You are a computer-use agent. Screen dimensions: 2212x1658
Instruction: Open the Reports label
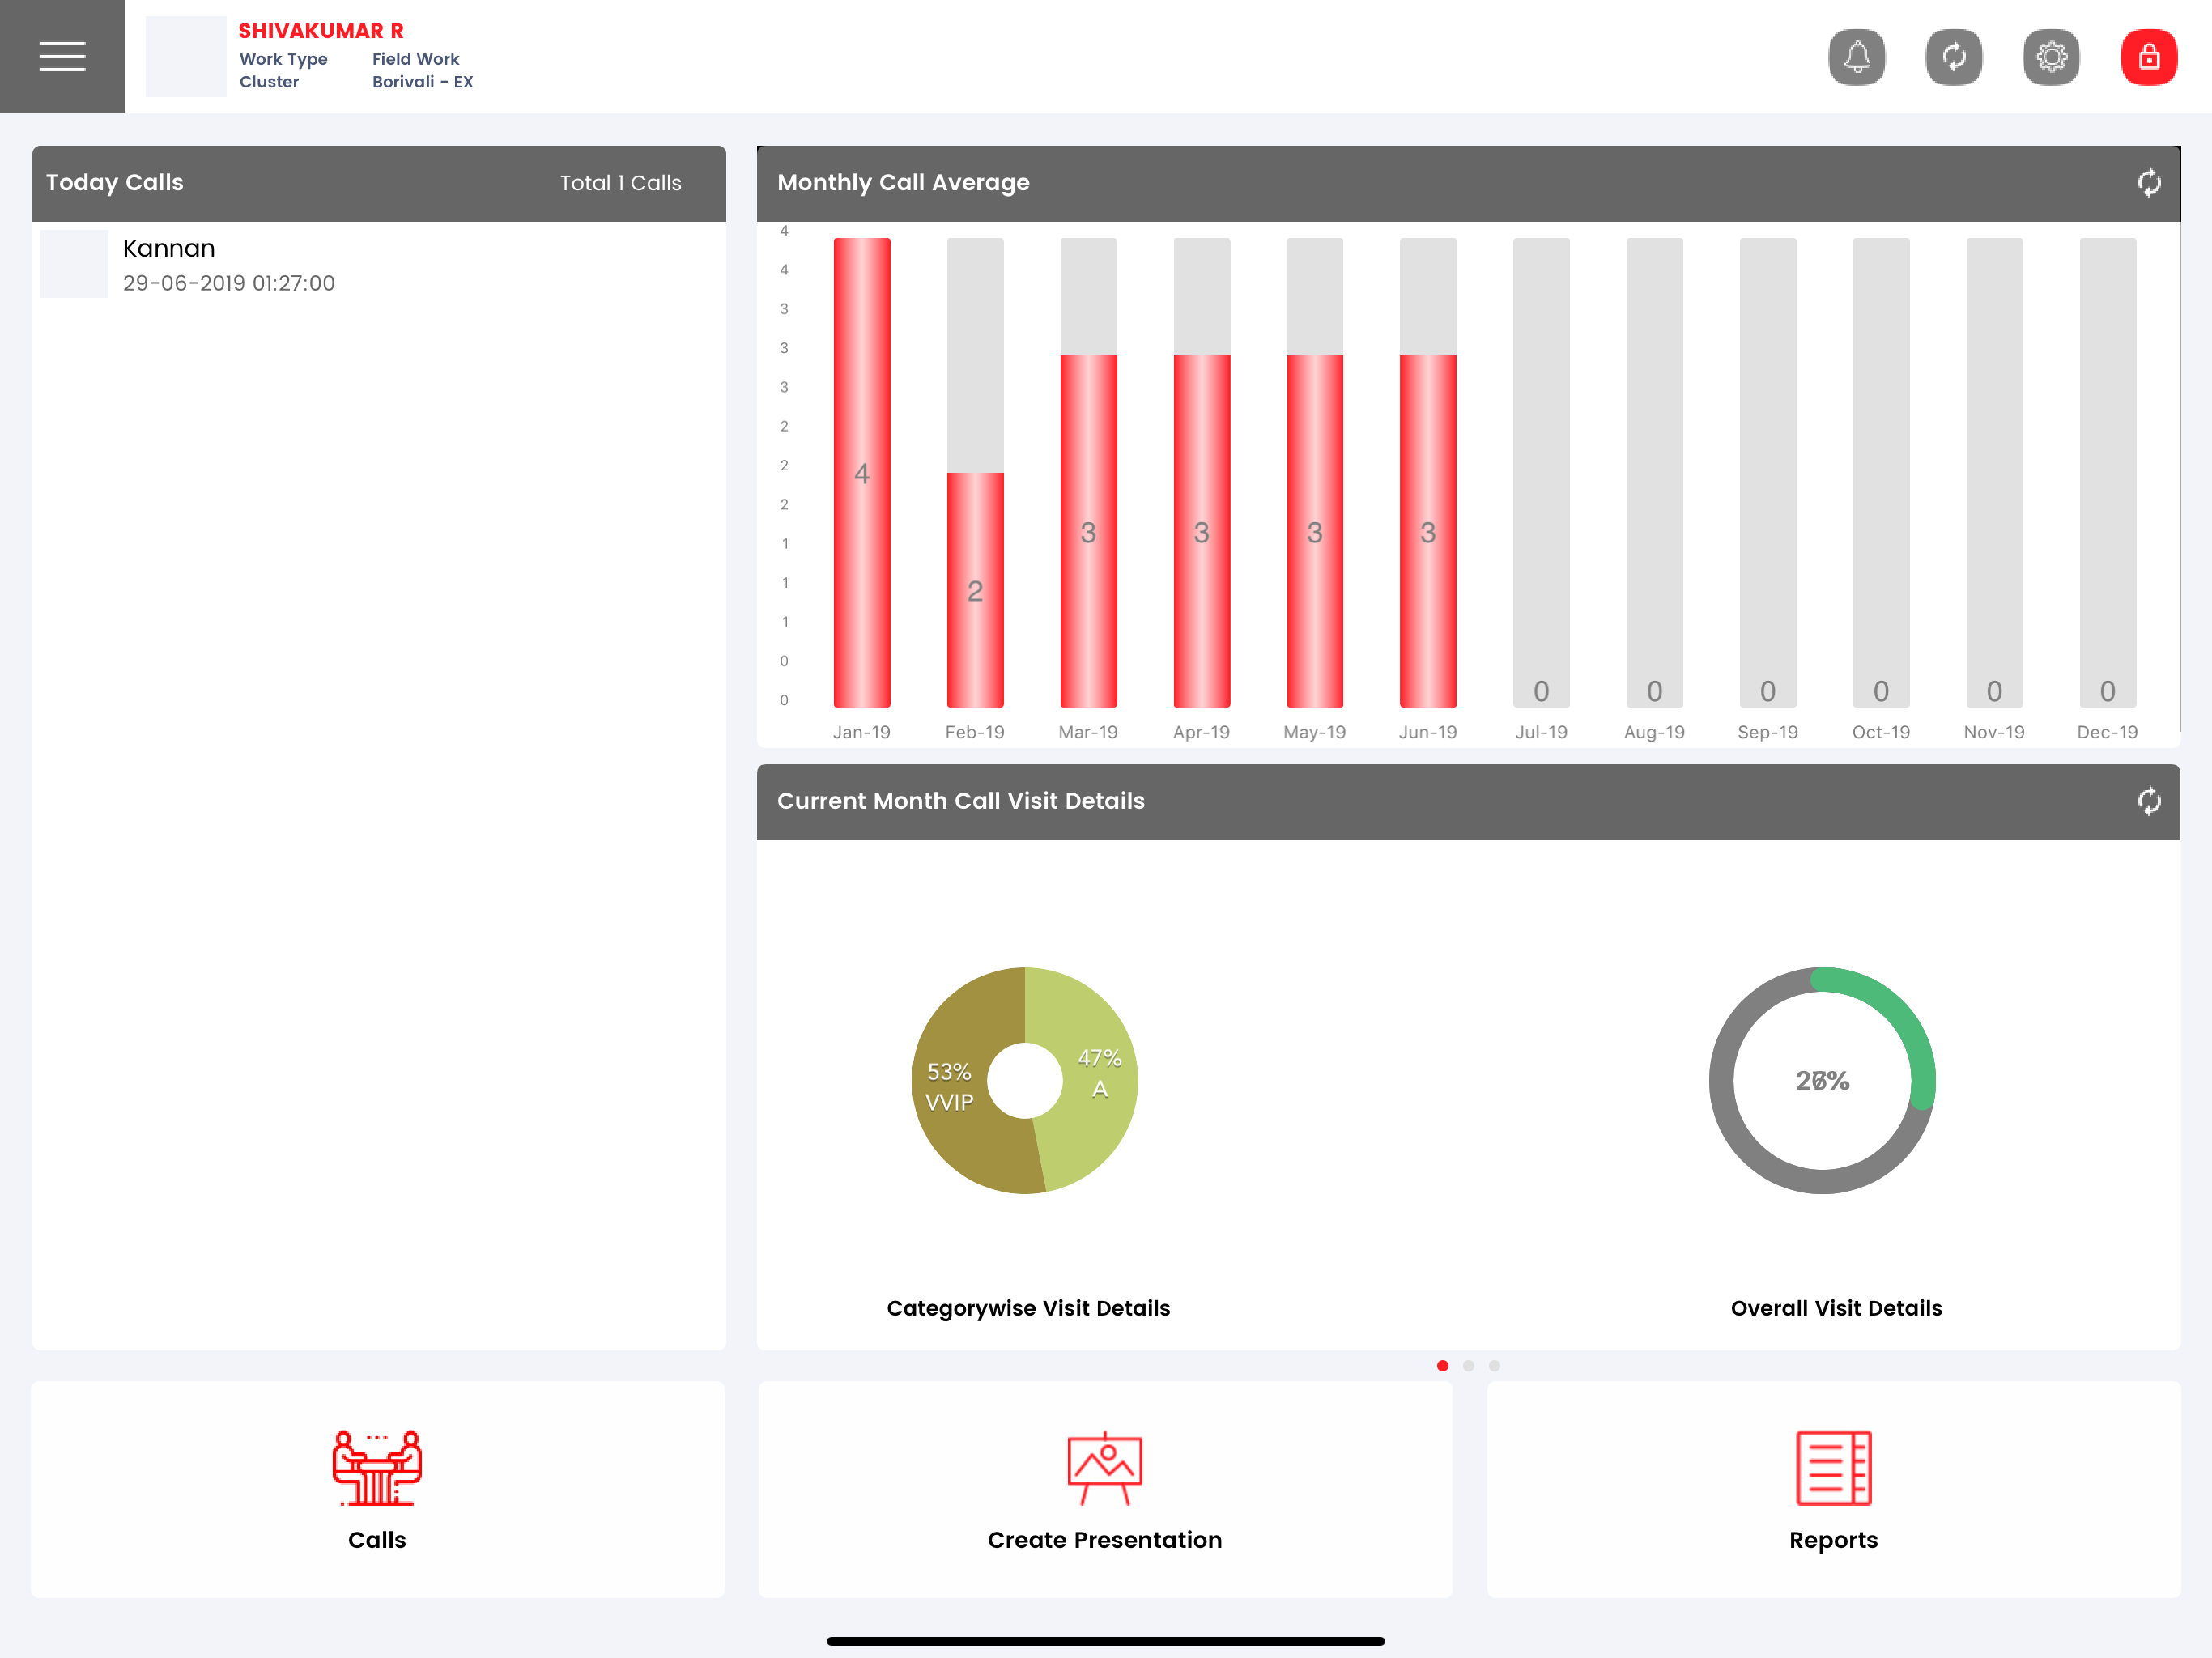click(x=1834, y=1541)
